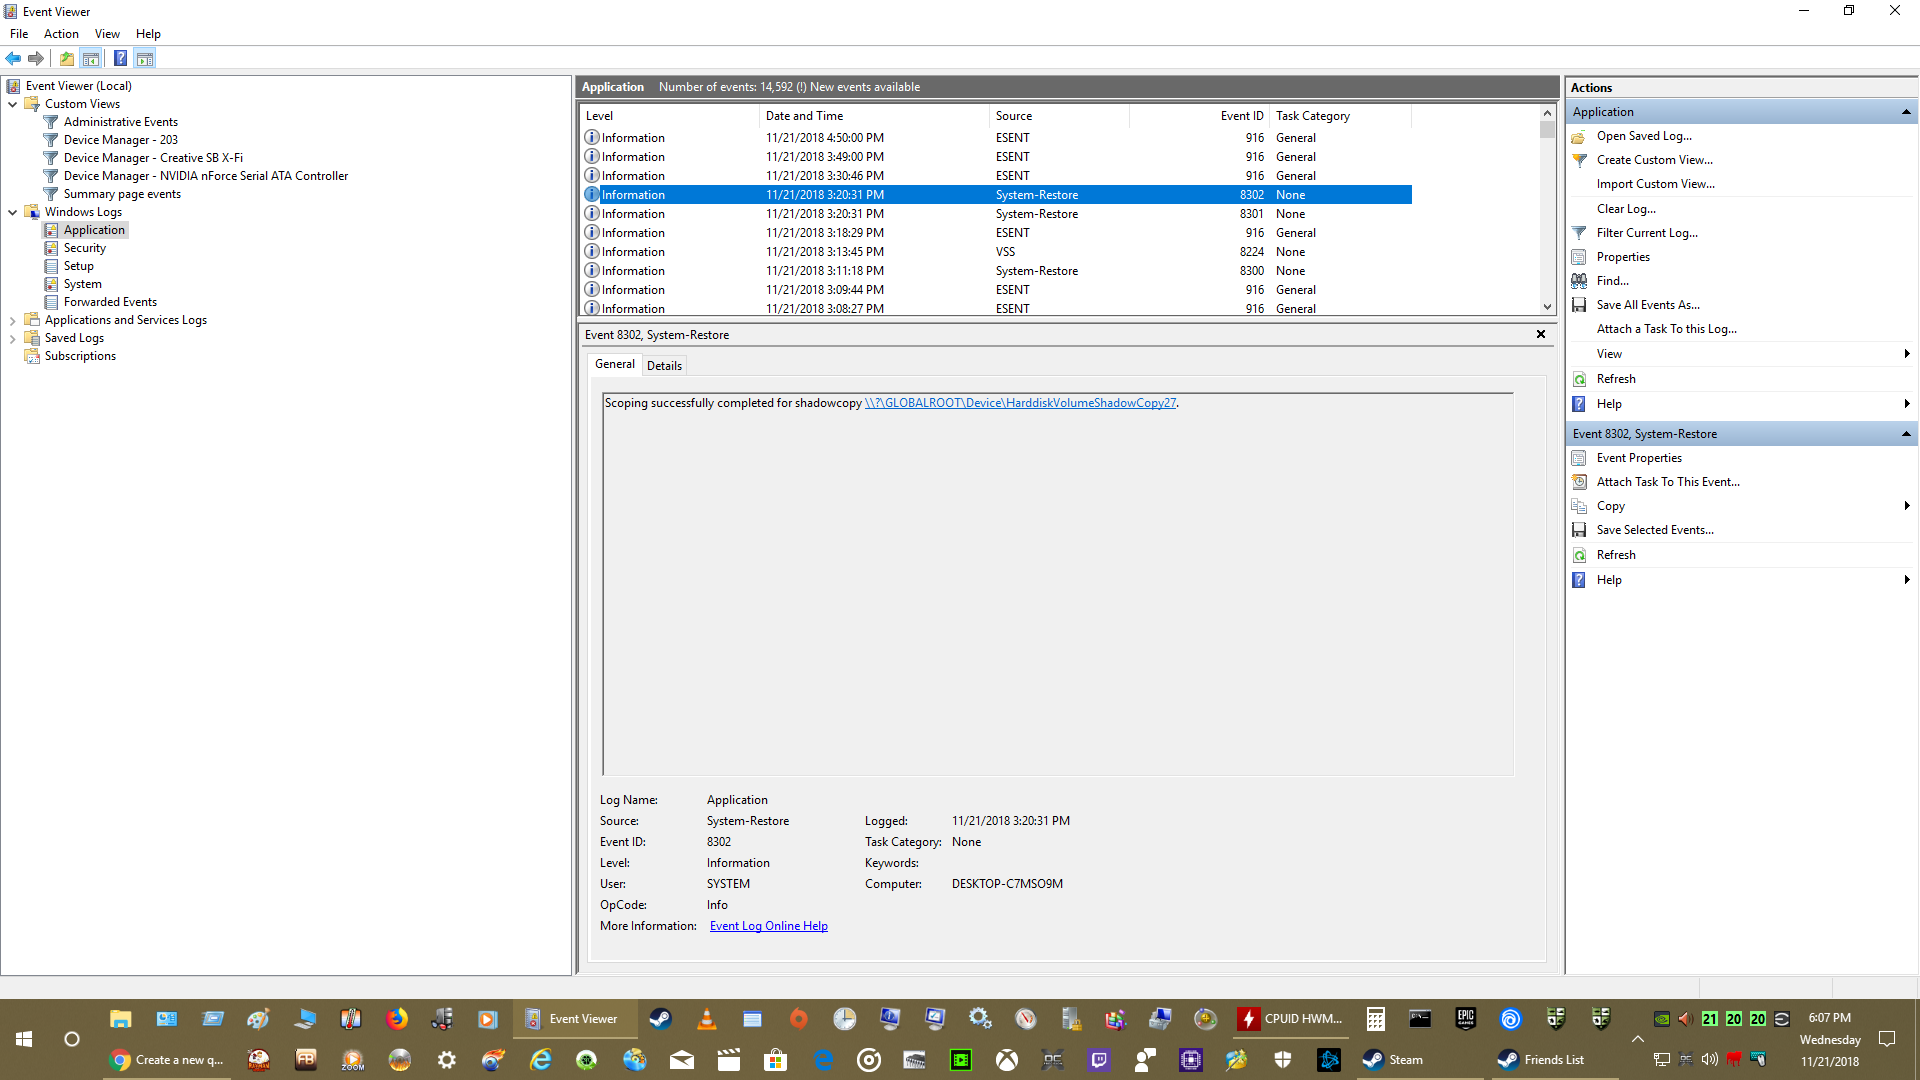Select System log in tree

[83, 284]
